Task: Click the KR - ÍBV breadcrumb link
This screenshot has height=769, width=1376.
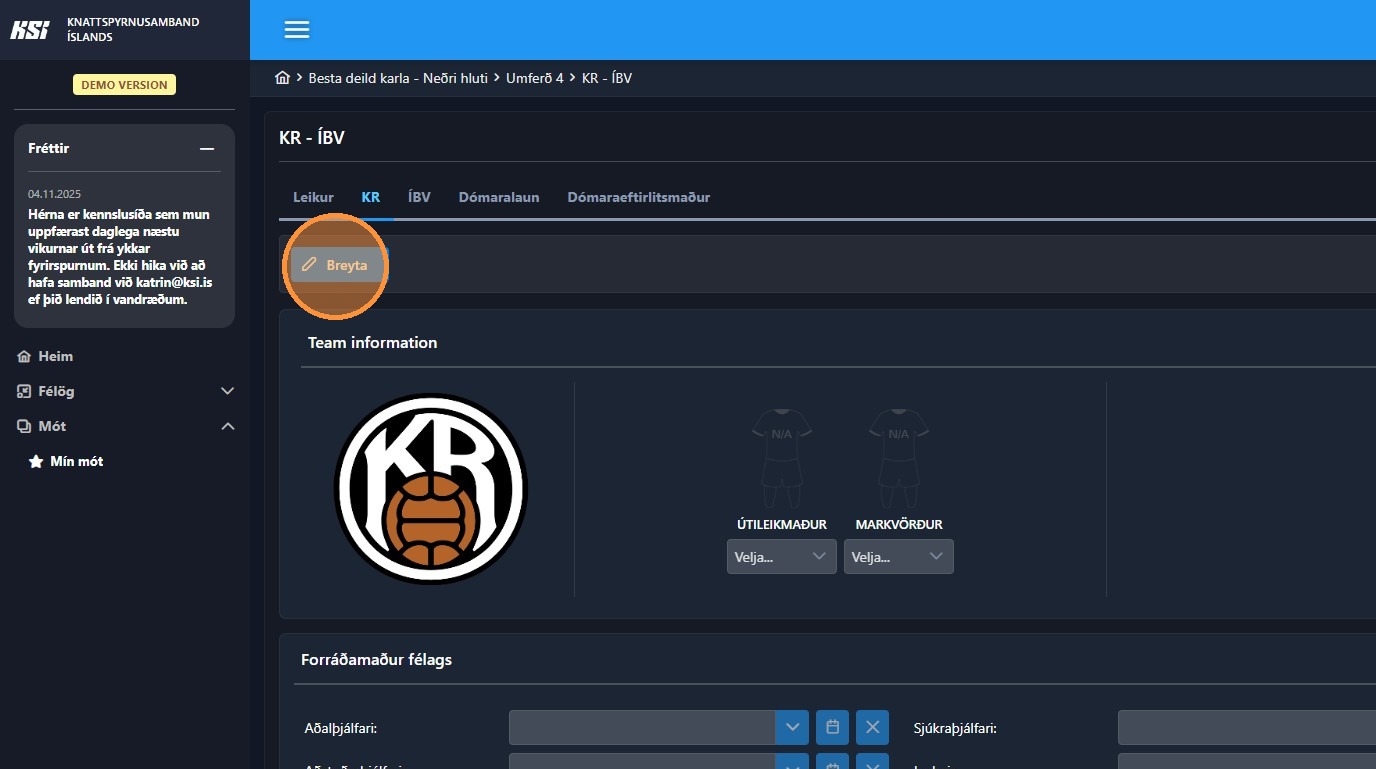Action: (x=607, y=78)
